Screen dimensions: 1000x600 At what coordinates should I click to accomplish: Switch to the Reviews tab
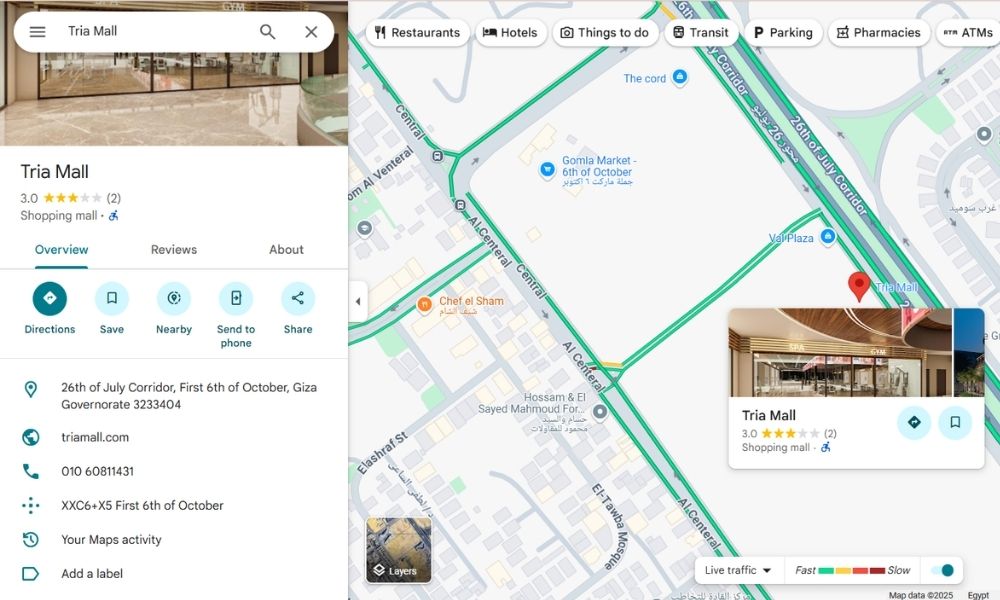(x=174, y=250)
